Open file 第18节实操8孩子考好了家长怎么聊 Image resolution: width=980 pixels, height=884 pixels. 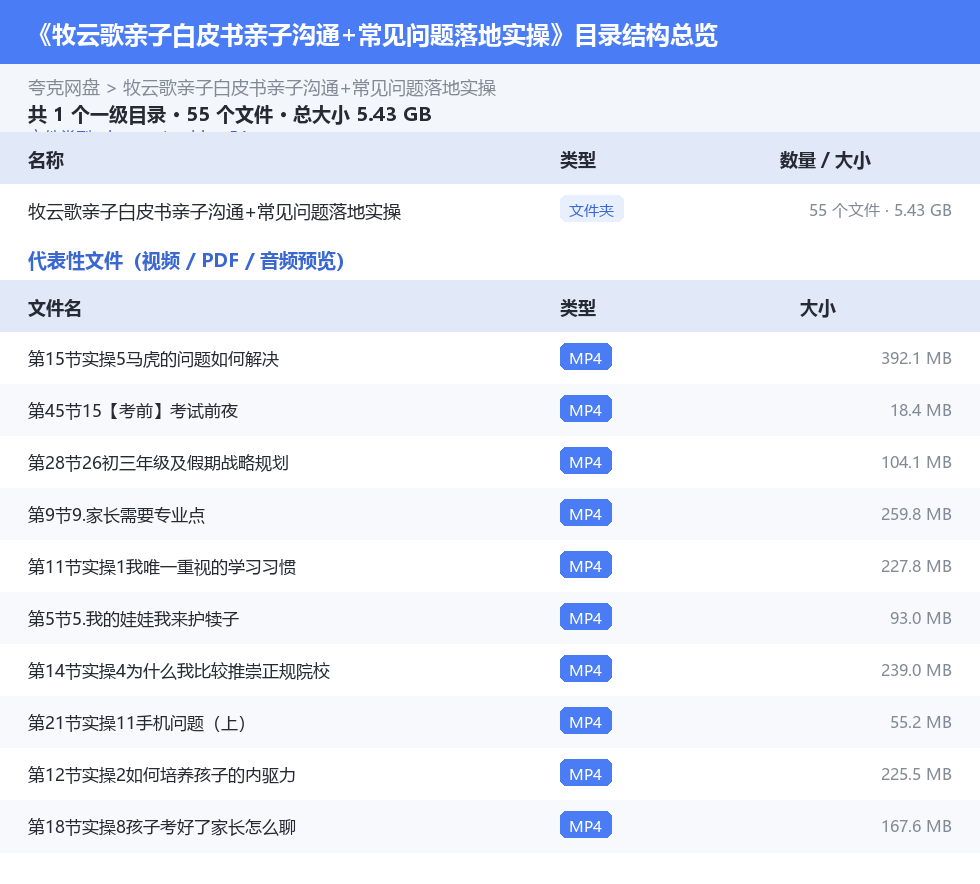click(162, 826)
